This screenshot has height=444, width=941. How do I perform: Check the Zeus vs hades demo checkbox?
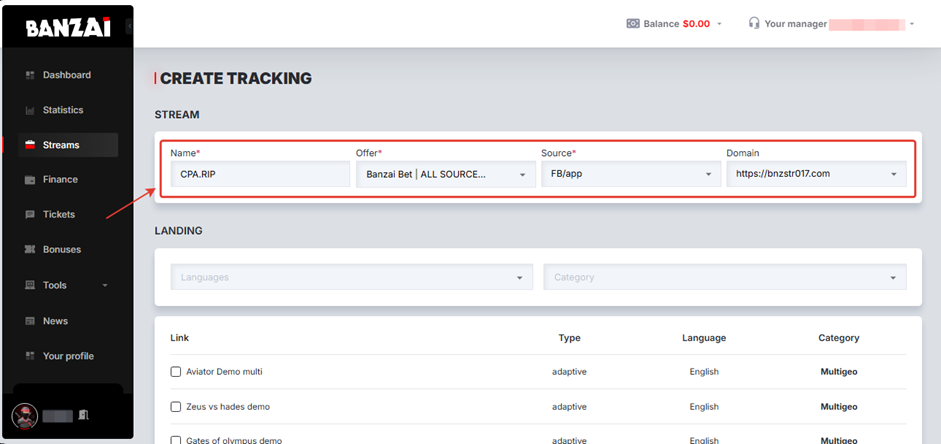(176, 407)
